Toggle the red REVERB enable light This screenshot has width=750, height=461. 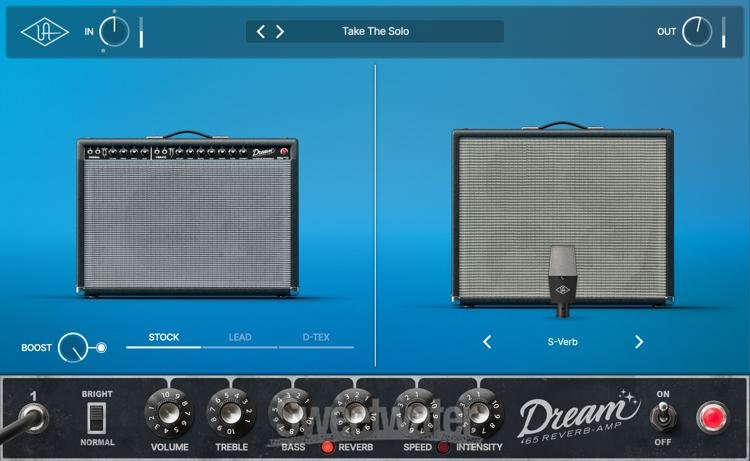click(328, 447)
